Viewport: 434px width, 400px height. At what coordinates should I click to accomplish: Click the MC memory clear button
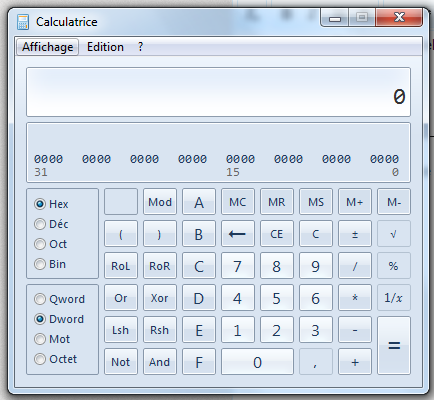click(238, 202)
